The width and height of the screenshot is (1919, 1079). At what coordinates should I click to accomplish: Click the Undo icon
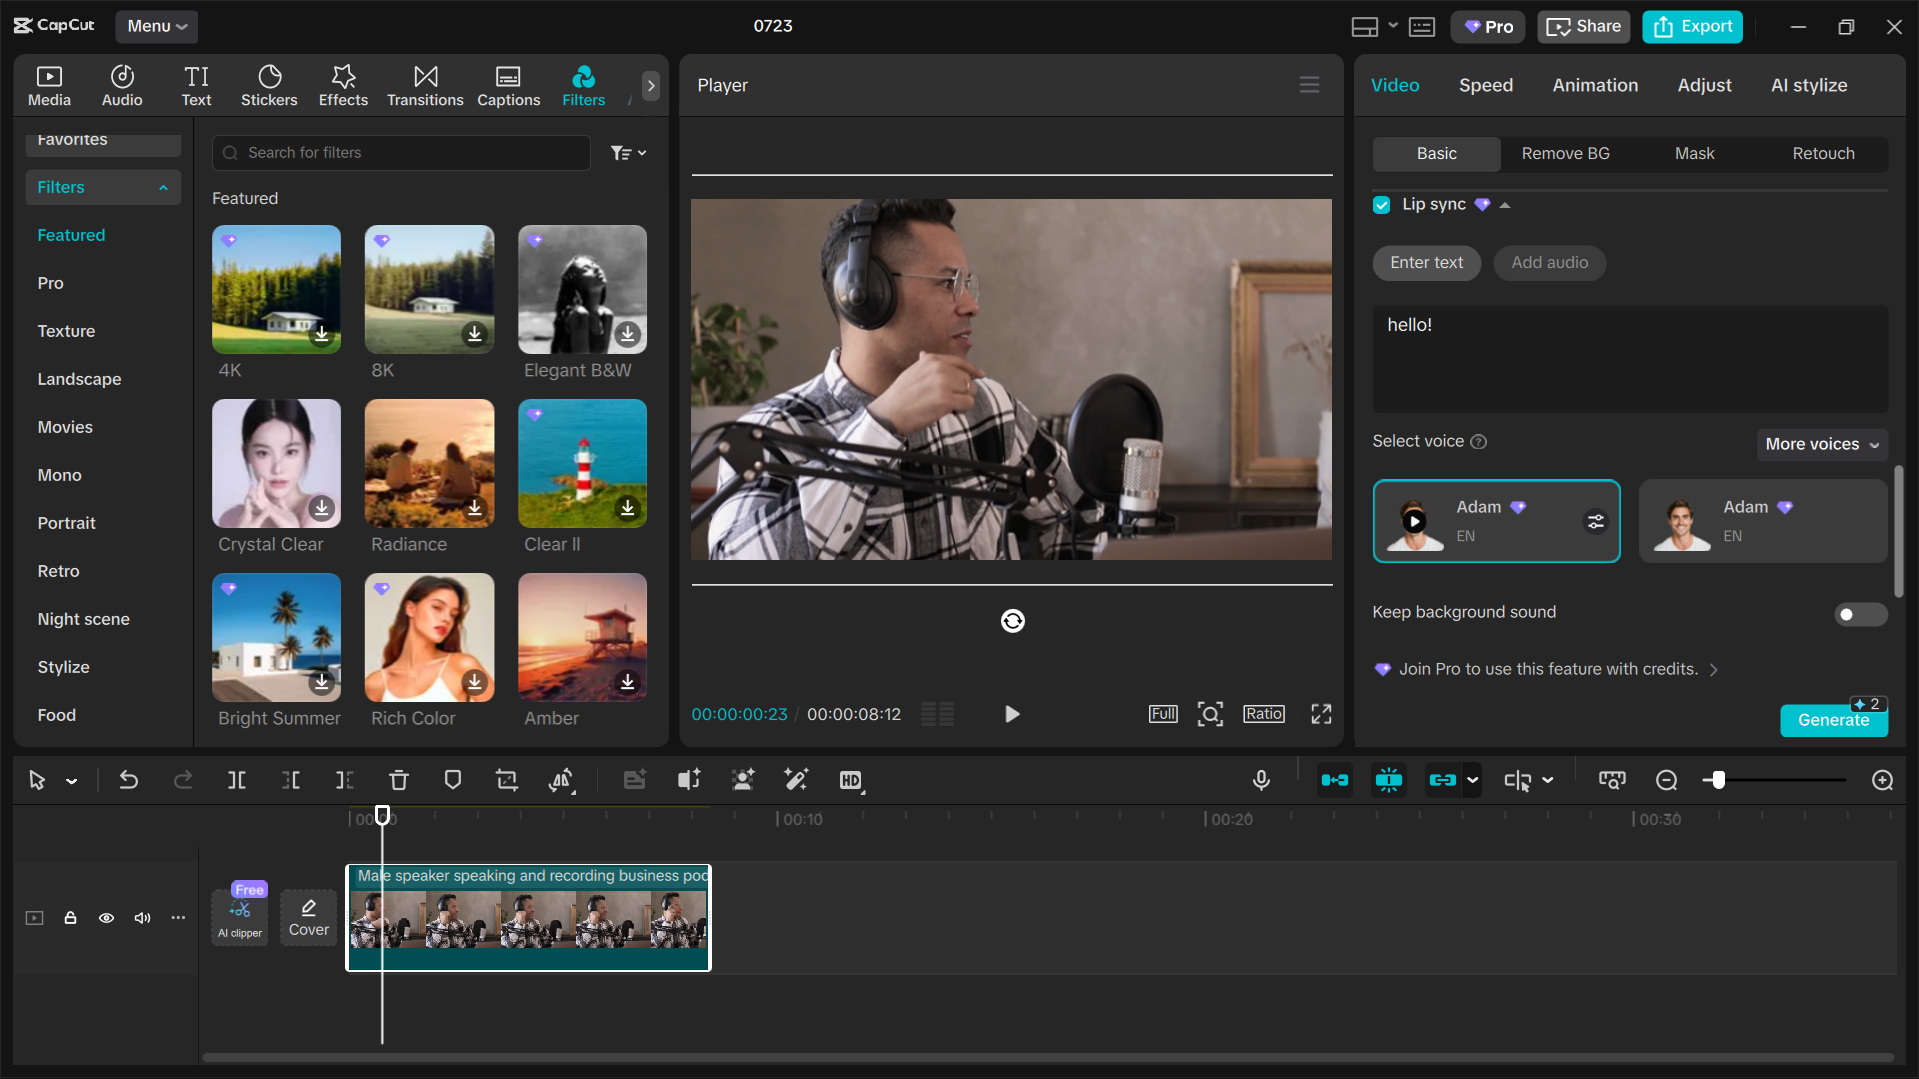pos(128,780)
